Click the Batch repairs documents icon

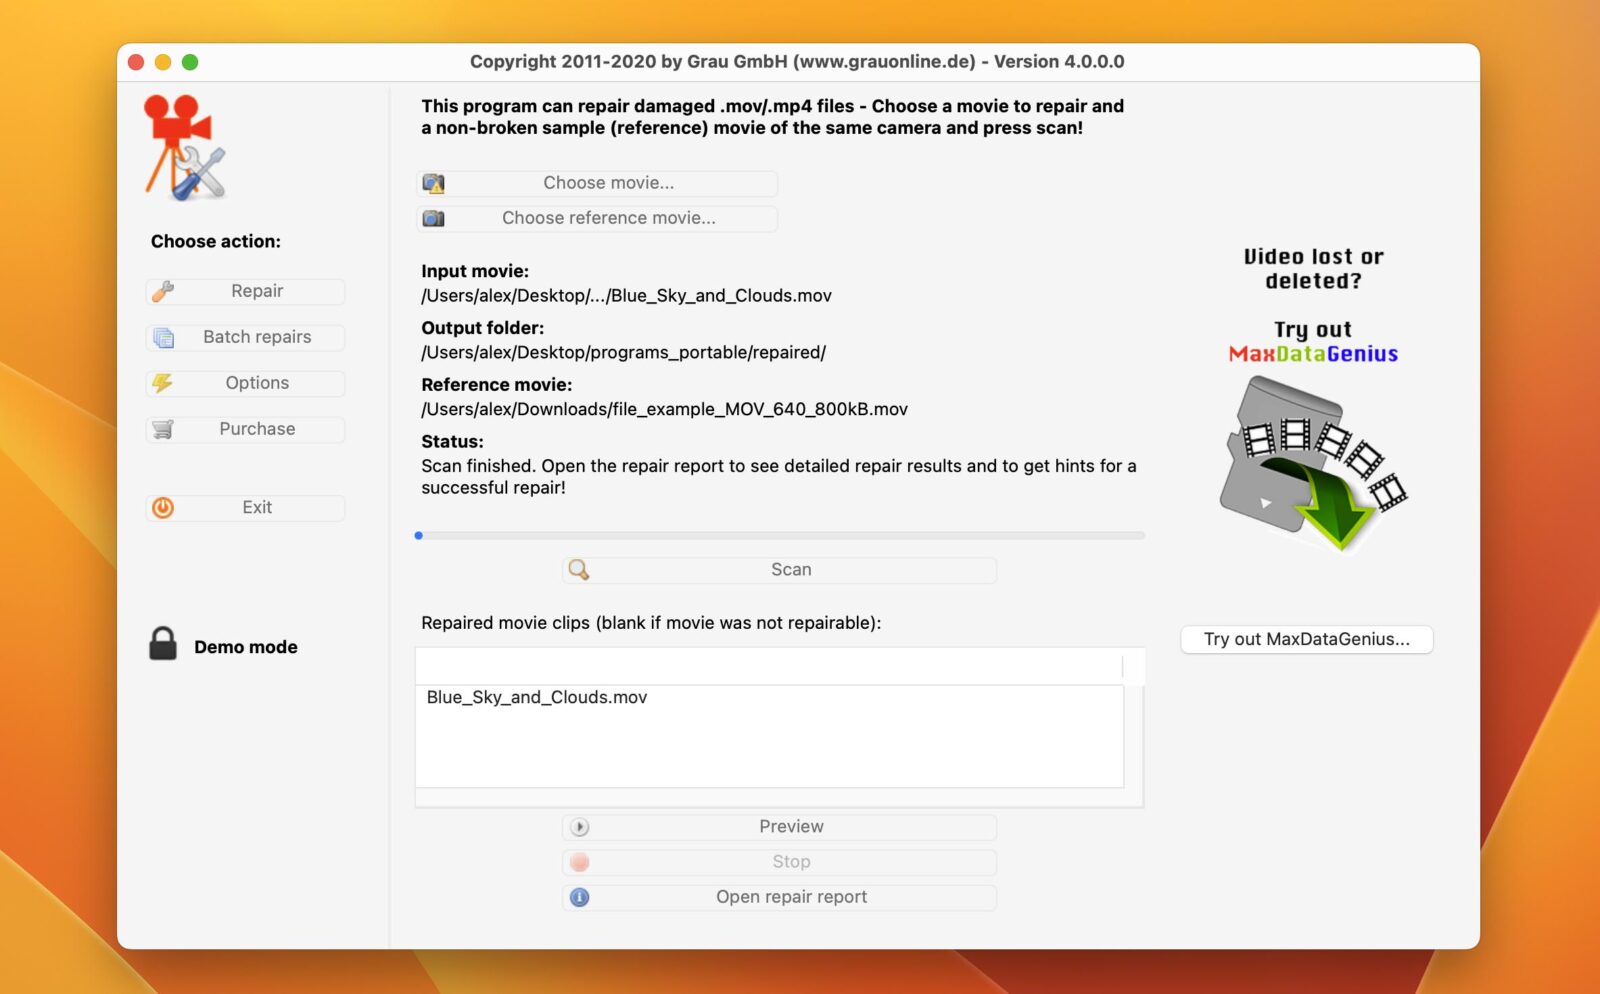tap(163, 338)
